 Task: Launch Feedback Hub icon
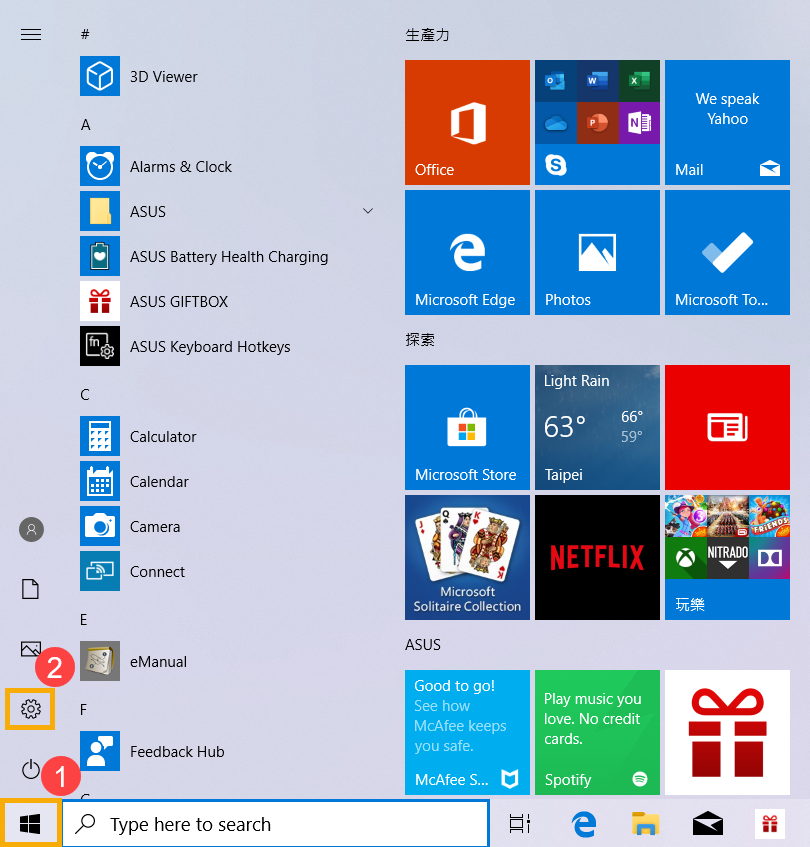(x=100, y=751)
